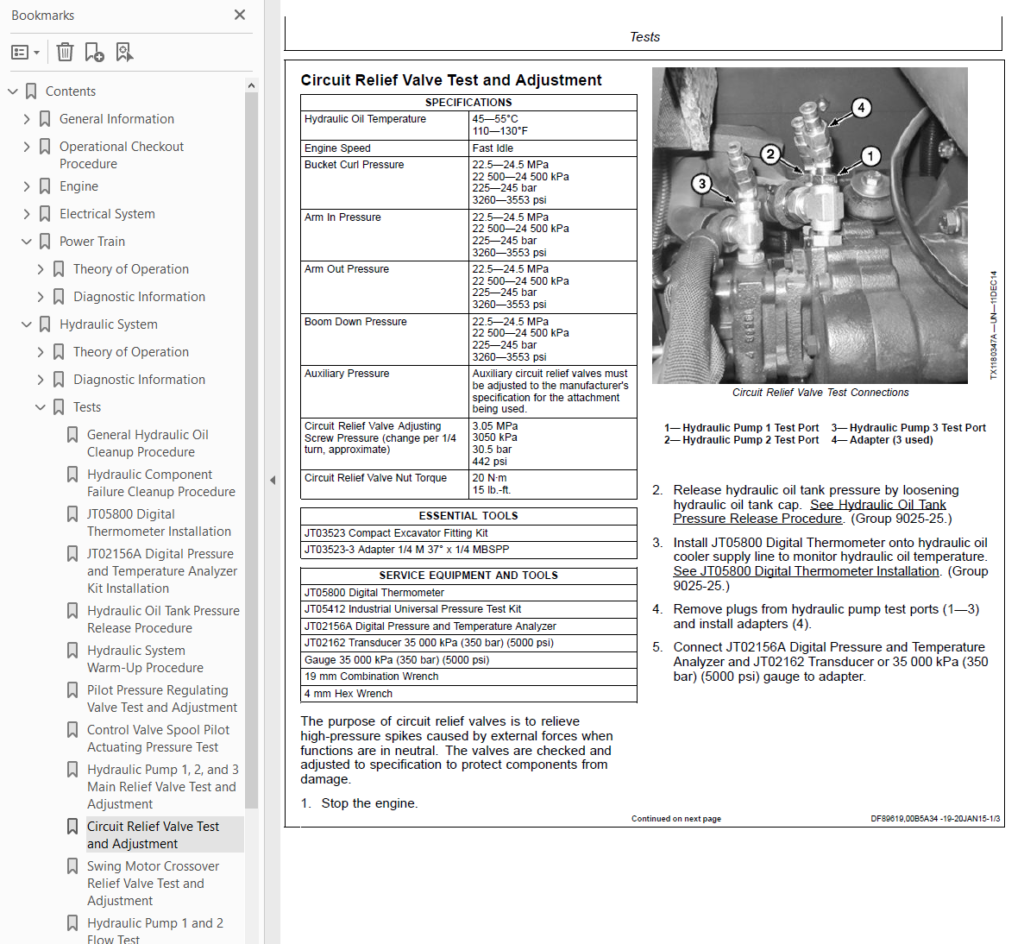The width and height of the screenshot is (1024, 944).
Task: Click the find current bookmark icon
Action: tap(123, 52)
